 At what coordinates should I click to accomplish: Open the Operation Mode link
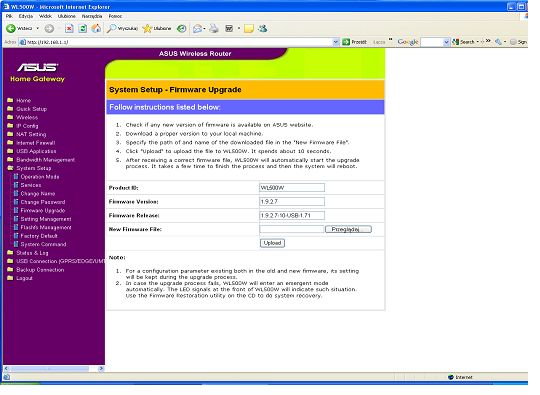(40, 177)
